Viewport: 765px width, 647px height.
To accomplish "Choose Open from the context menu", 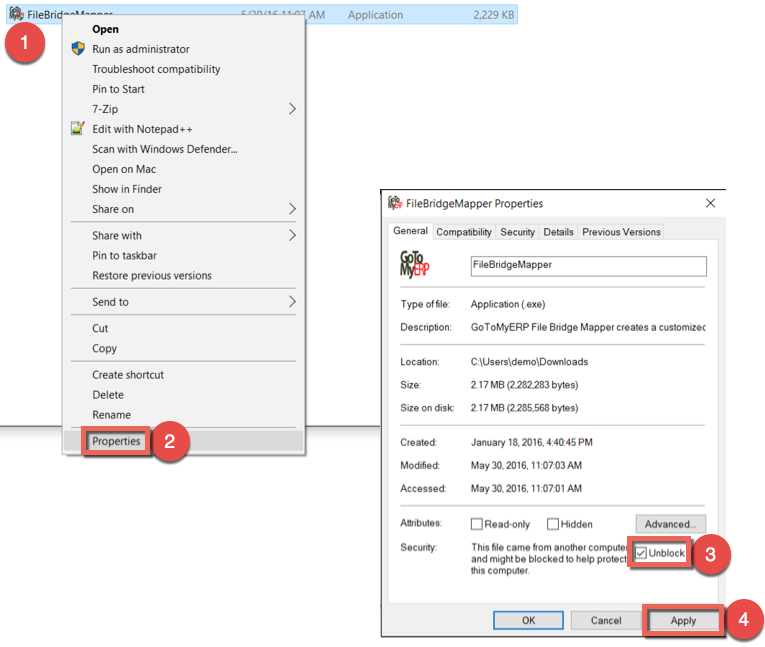I will pos(105,29).
